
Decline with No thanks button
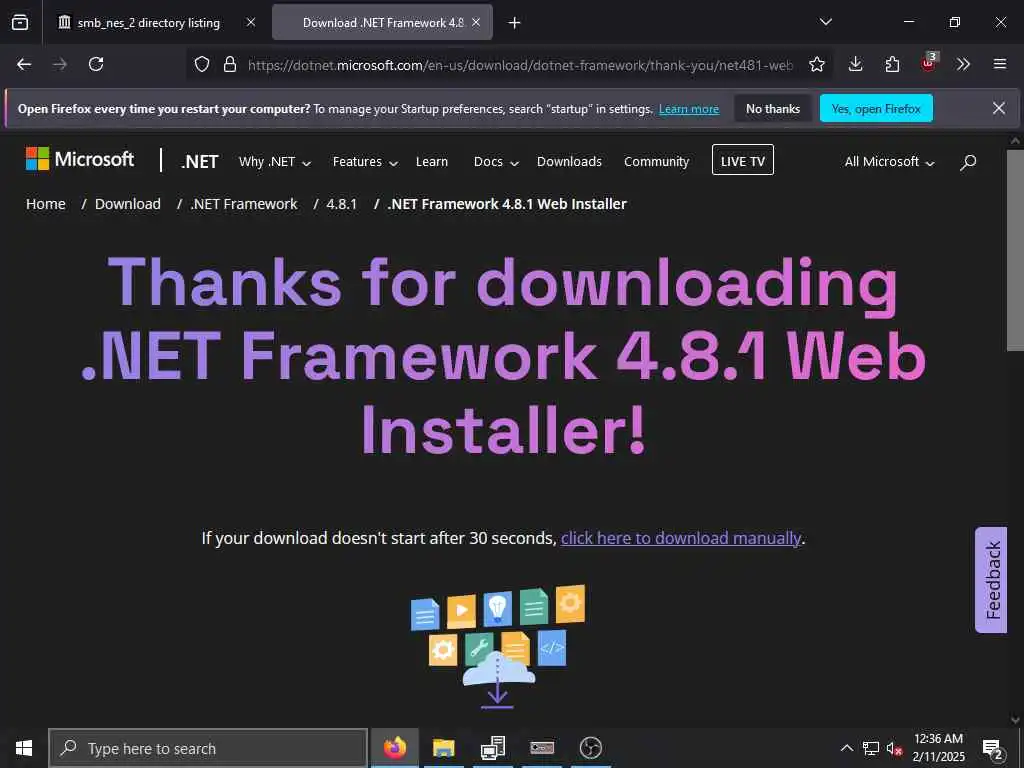pyautogui.click(x=773, y=109)
